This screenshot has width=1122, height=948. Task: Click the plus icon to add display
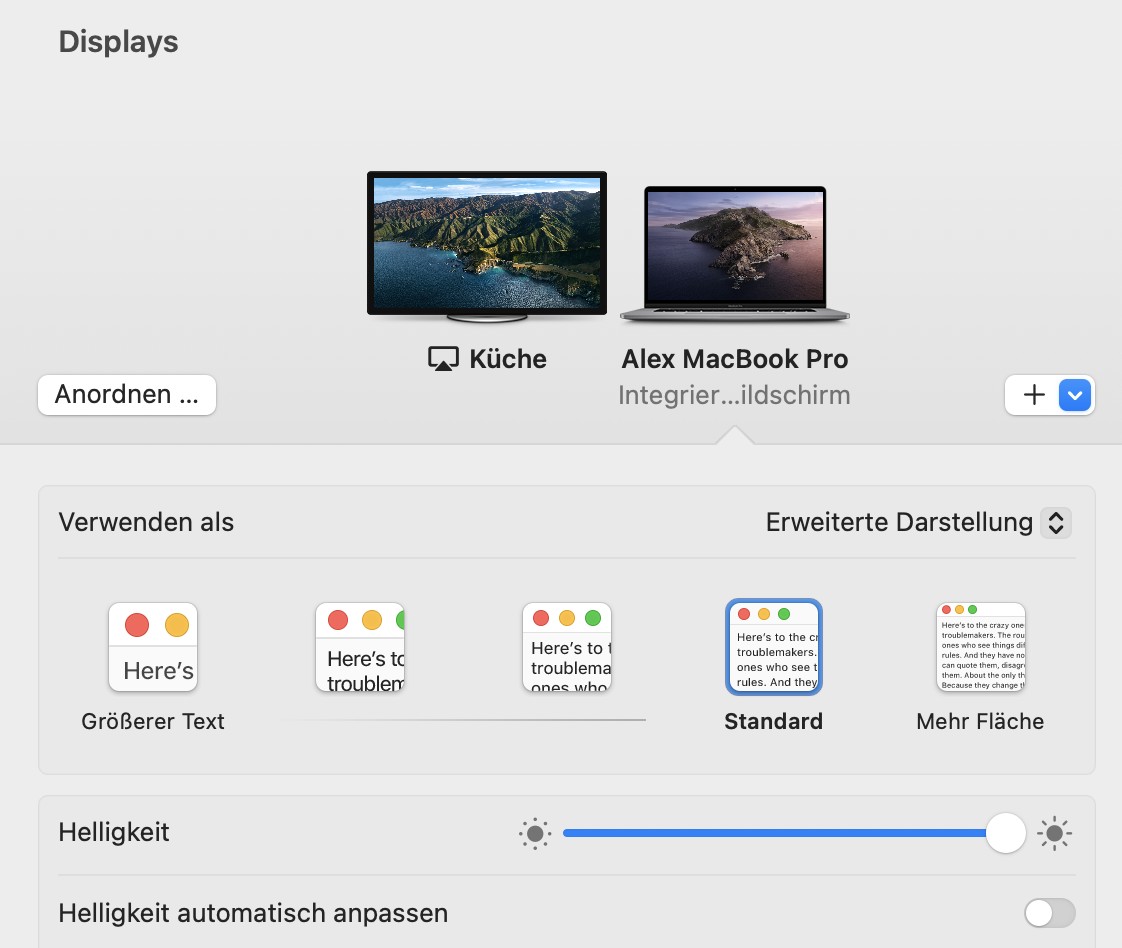pyautogui.click(x=1034, y=395)
